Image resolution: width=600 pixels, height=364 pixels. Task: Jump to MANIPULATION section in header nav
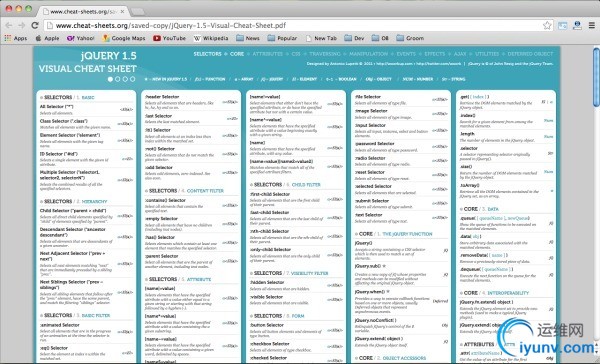368,54
